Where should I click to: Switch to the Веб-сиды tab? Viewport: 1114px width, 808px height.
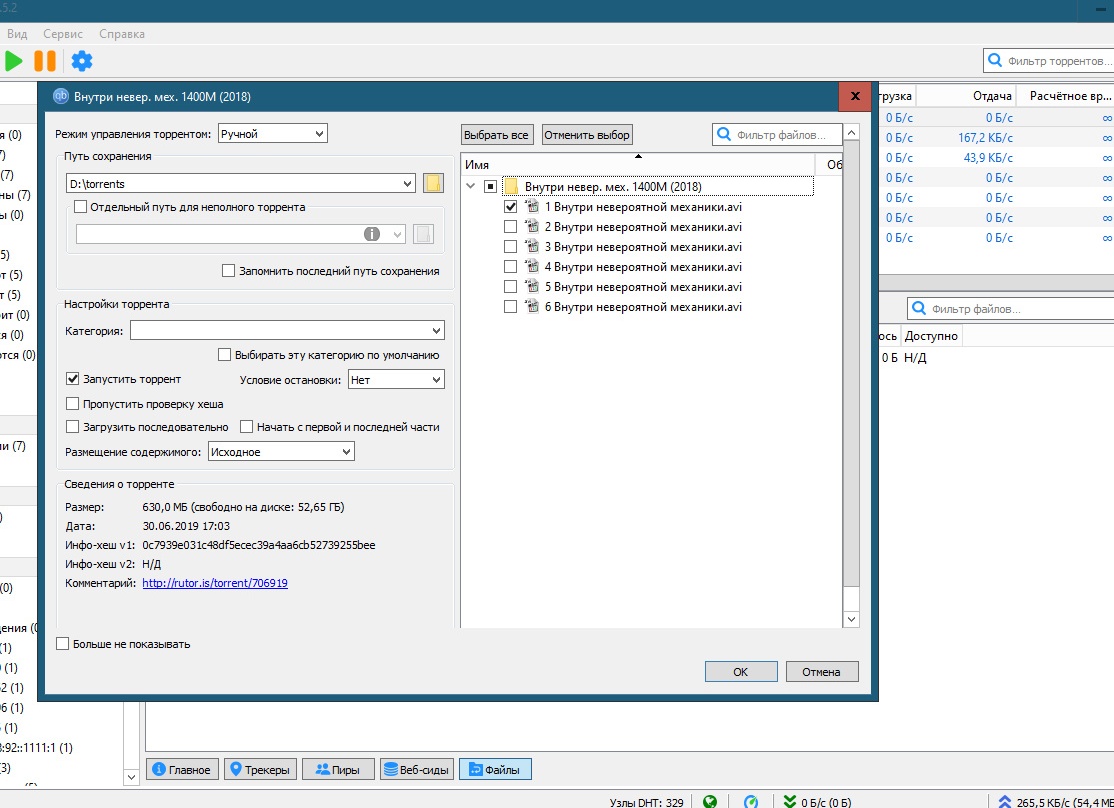[417, 770]
